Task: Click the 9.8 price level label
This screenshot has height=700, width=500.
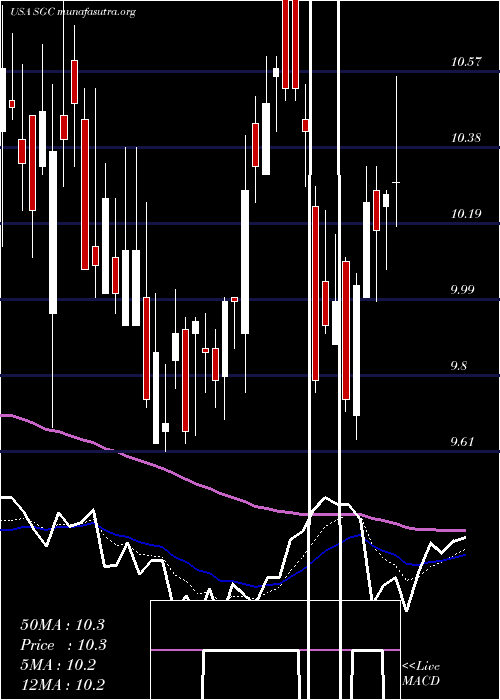Action: 459,366
